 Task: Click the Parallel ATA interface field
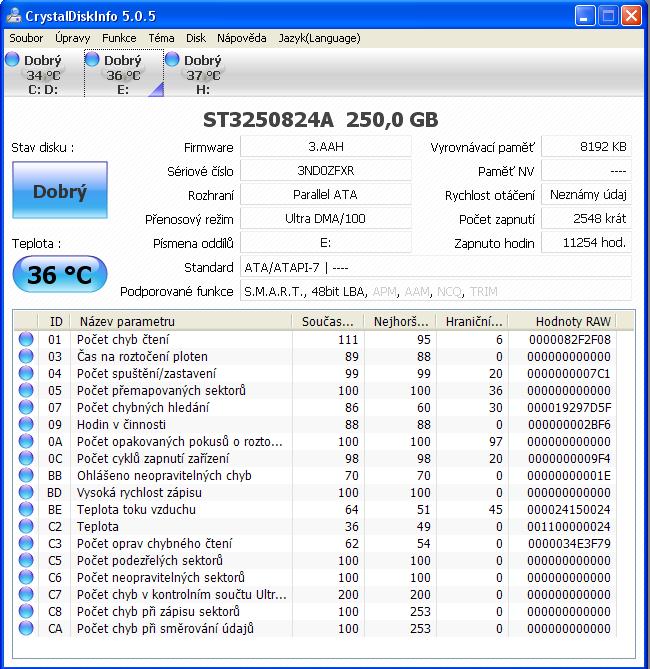(x=326, y=195)
